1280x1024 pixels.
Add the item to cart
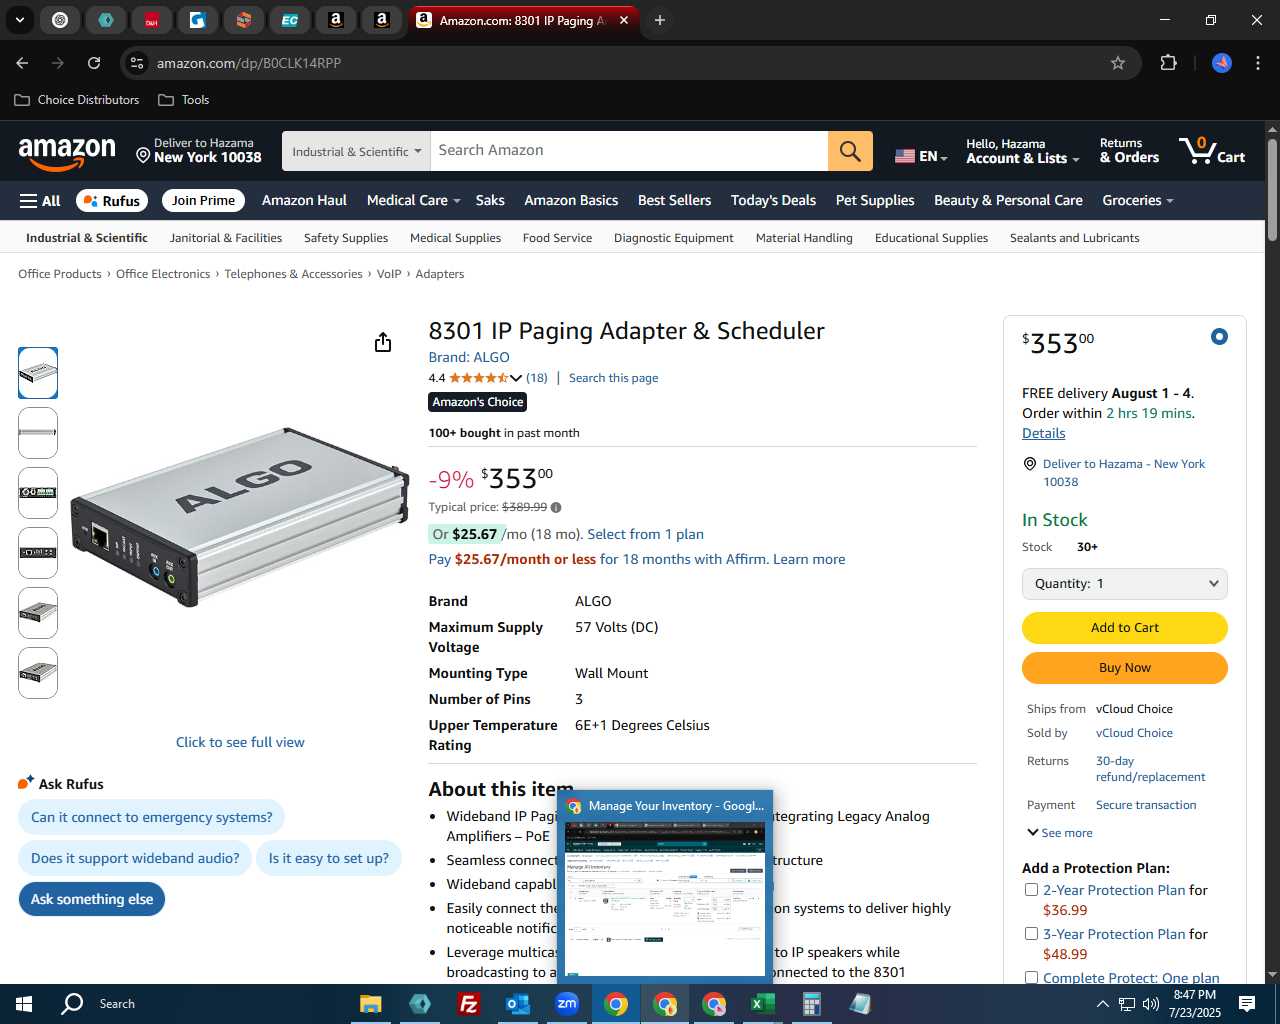pyautogui.click(x=1125, y=628)
